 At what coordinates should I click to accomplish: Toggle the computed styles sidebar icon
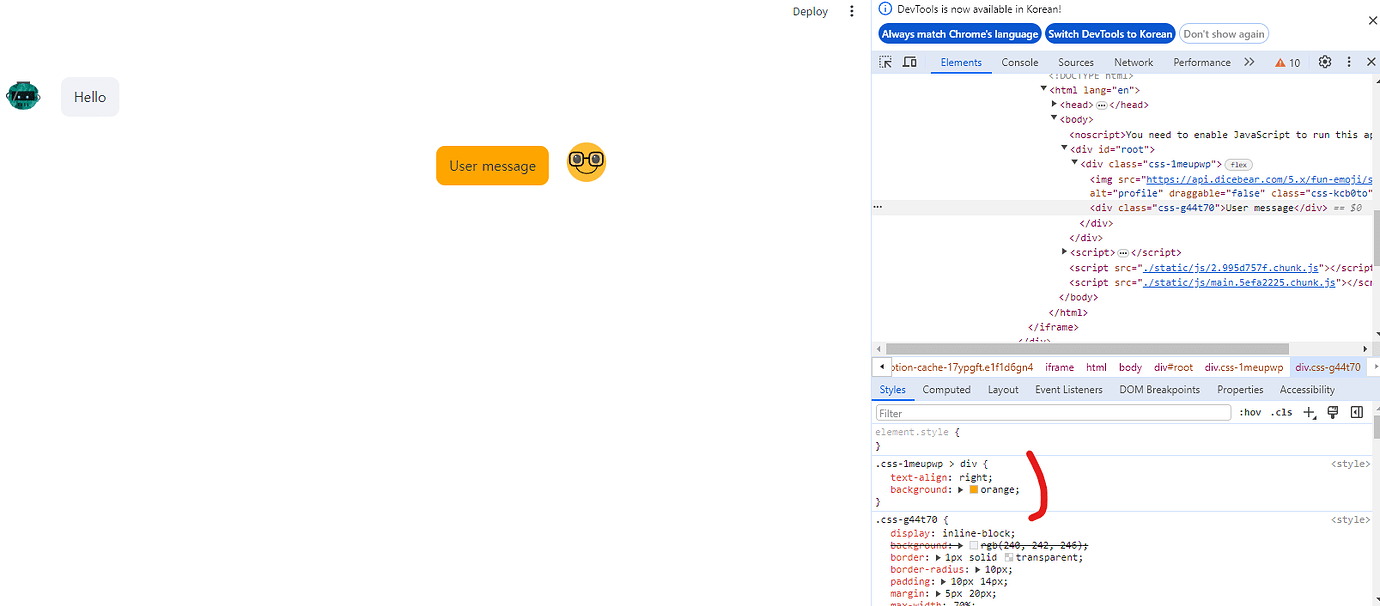[x=1356, y=411]
